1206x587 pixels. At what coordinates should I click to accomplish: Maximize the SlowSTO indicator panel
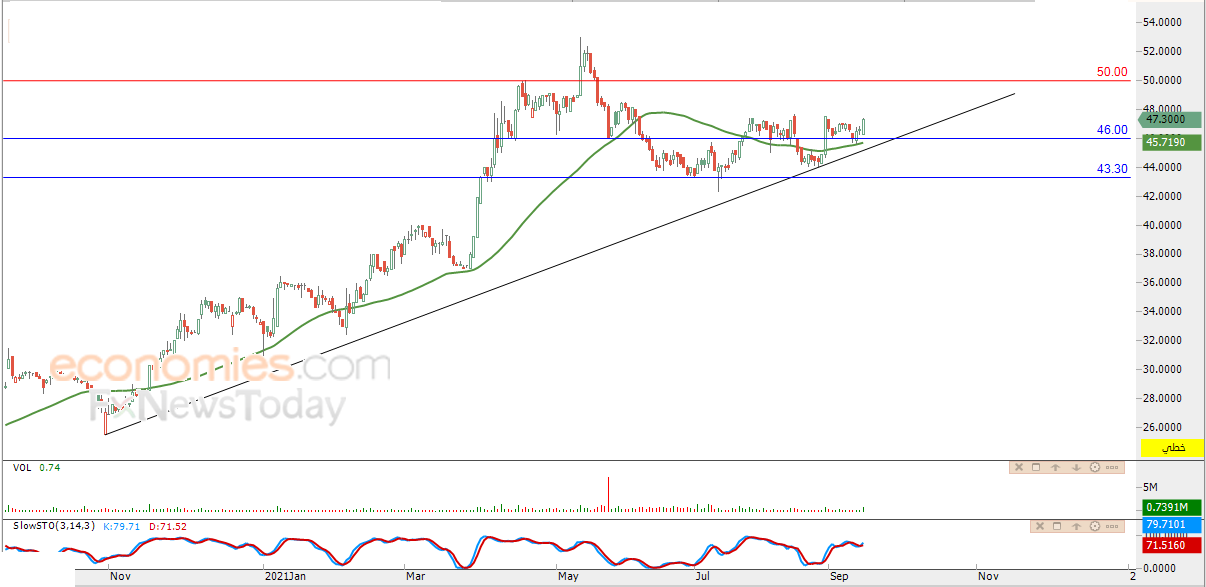pos(1057,526)
